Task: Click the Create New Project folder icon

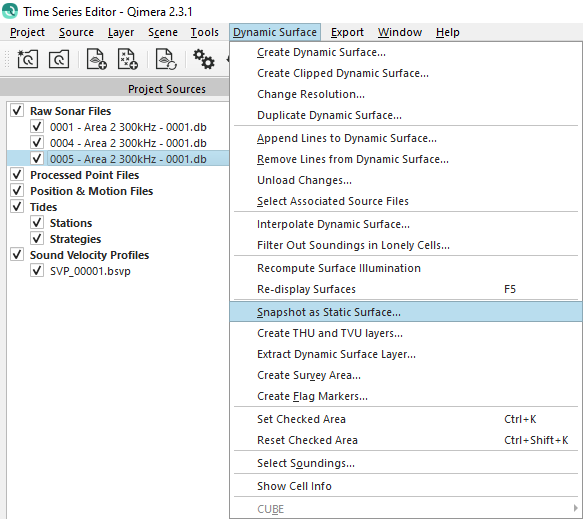Action: 27,59
